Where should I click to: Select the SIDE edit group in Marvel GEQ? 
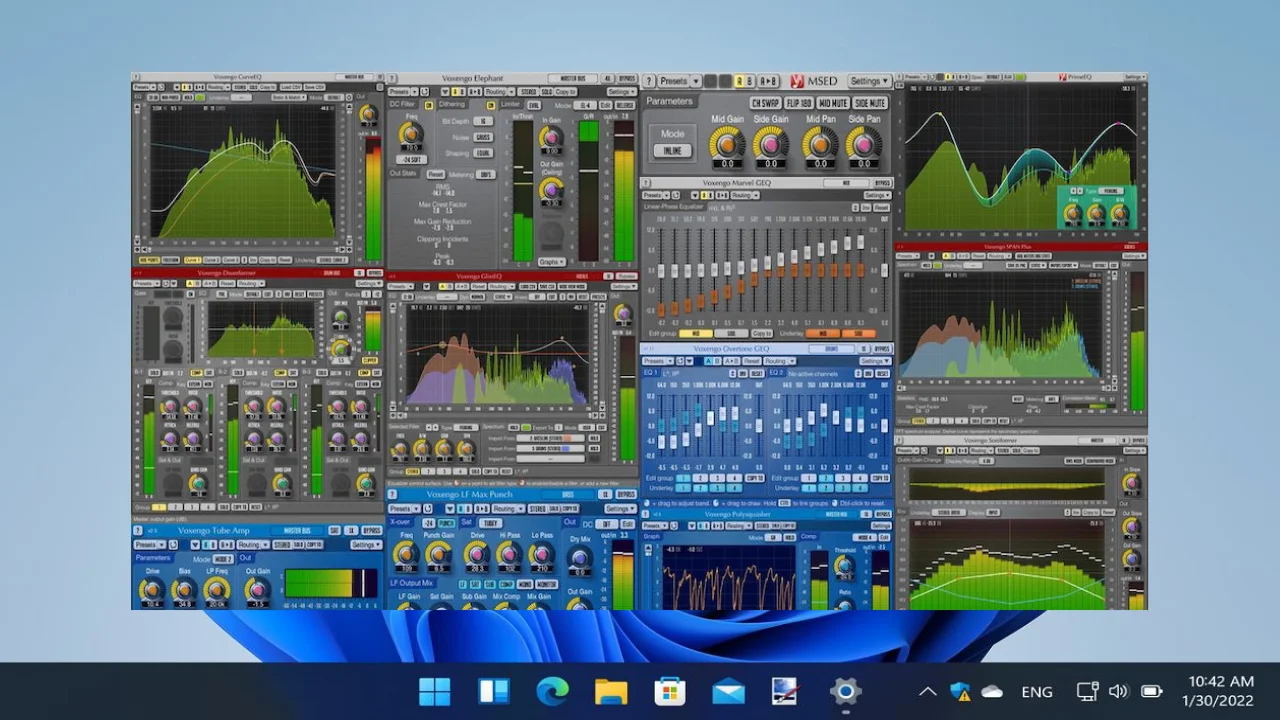click(731, 333)
